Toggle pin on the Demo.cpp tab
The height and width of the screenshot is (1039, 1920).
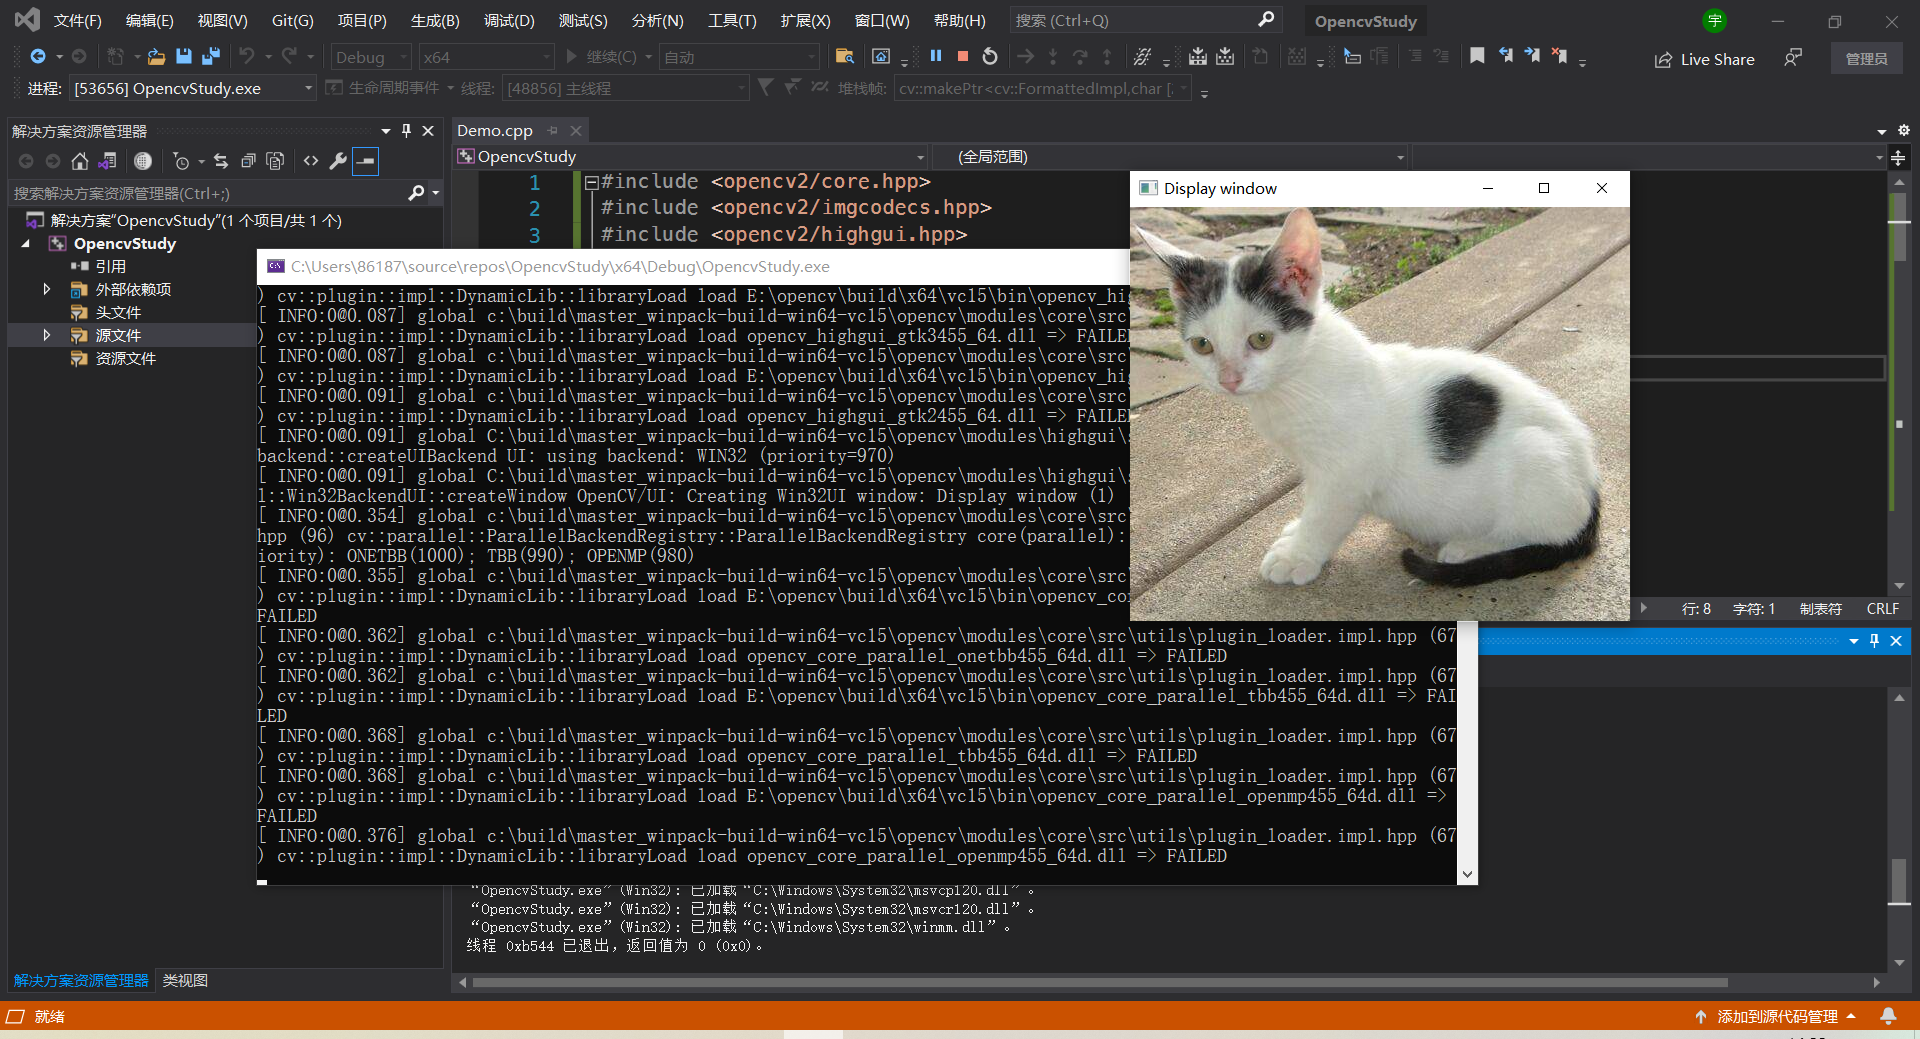553,131
